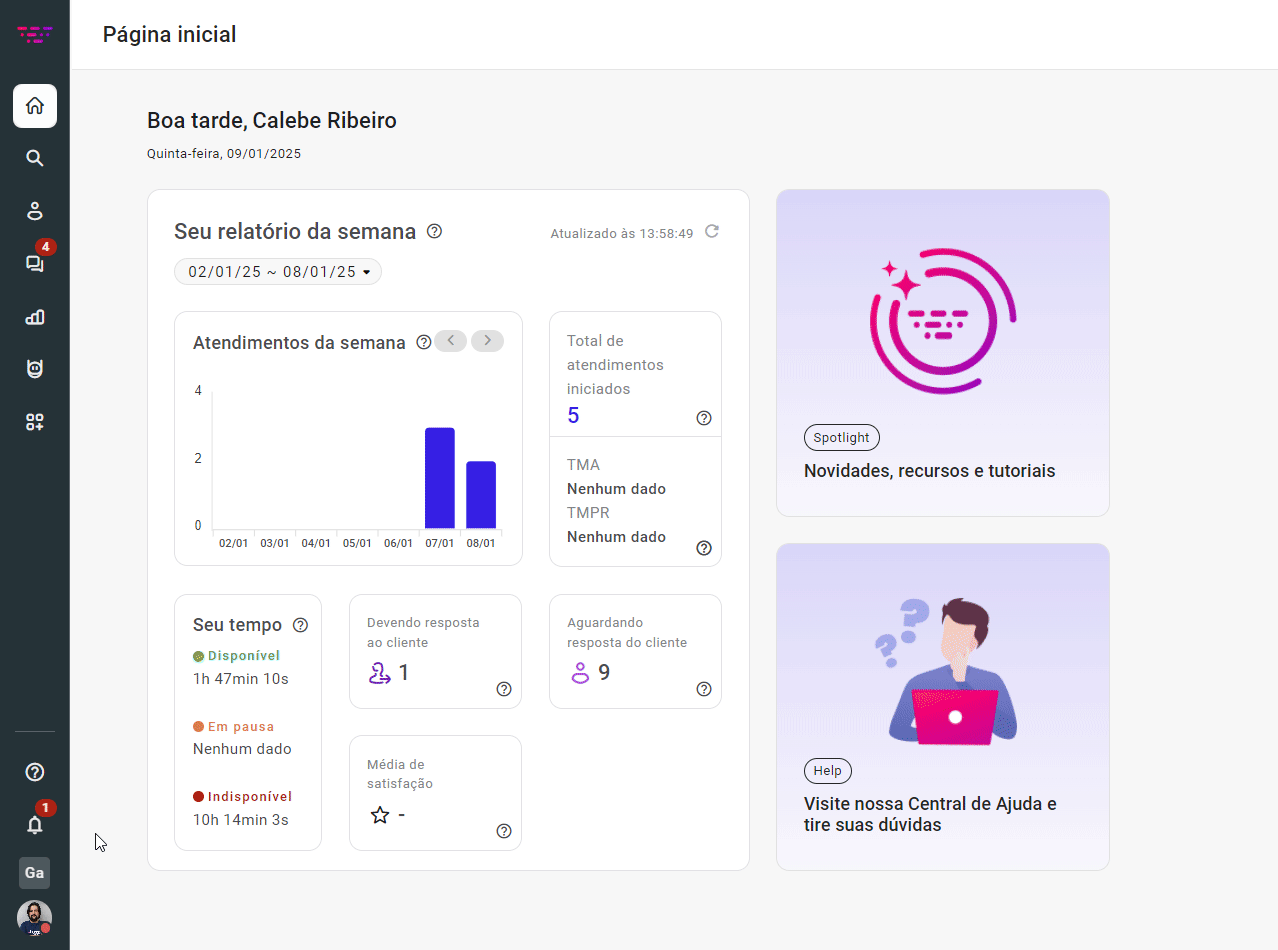Click the Spotlight tag label
This screenshot has width=1278, height=950.
coord(842,437)
